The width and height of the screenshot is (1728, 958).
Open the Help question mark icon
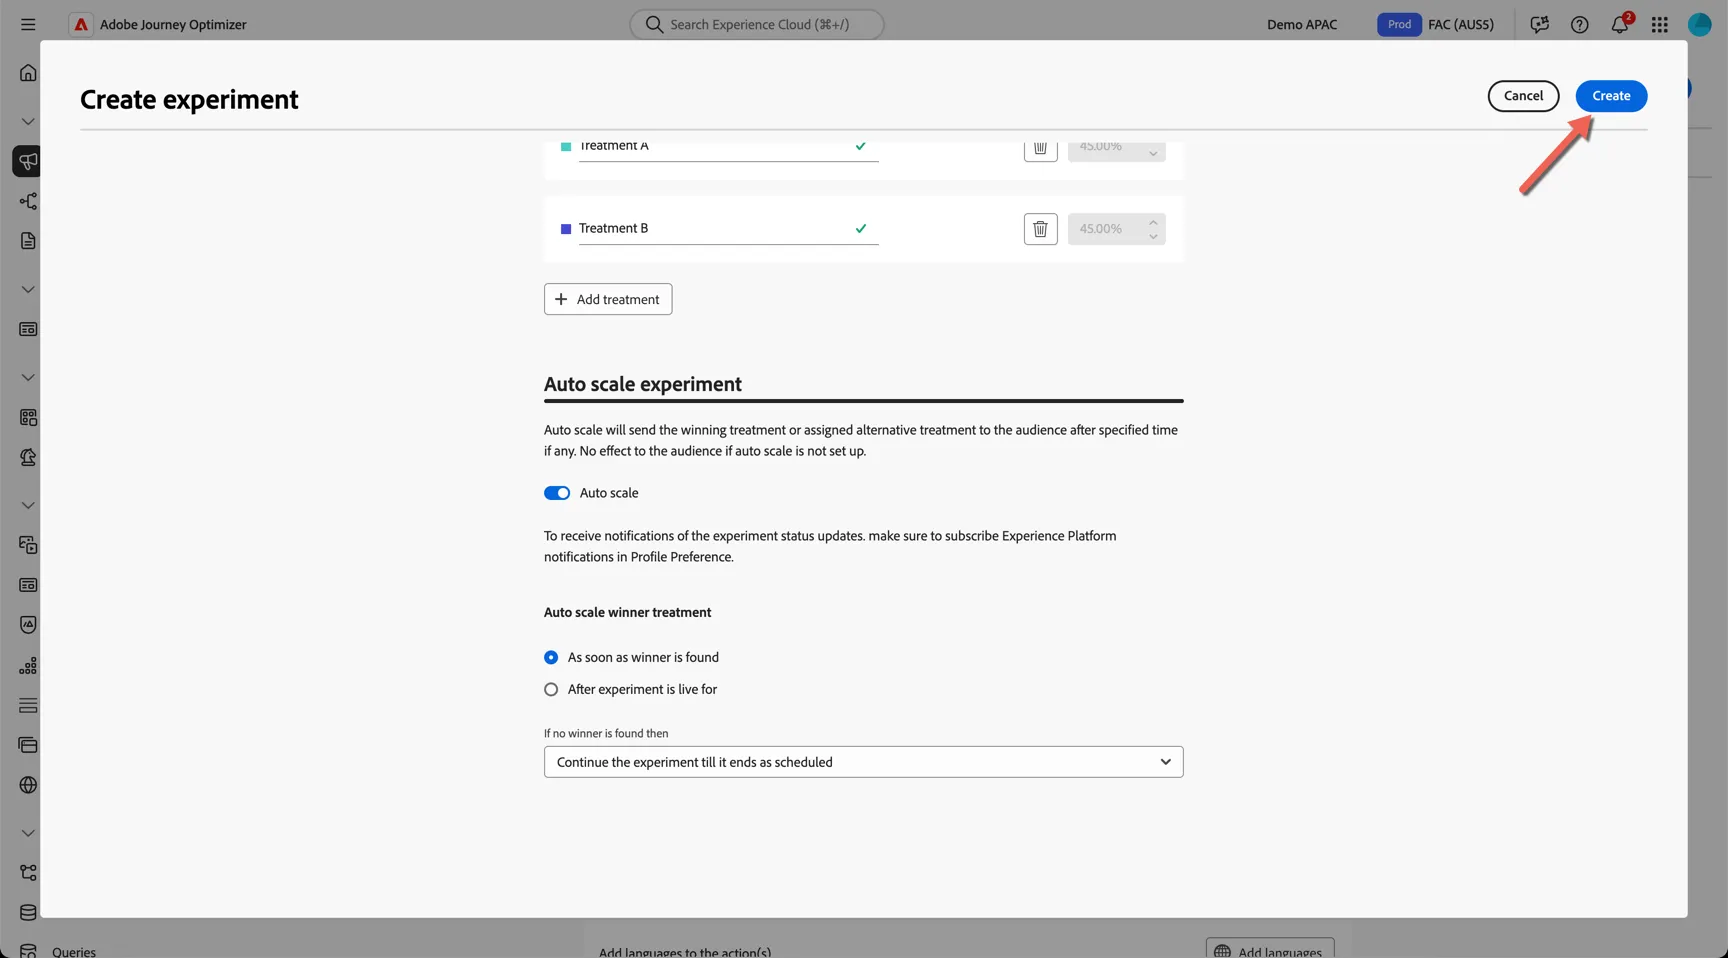coord(1580,24)
